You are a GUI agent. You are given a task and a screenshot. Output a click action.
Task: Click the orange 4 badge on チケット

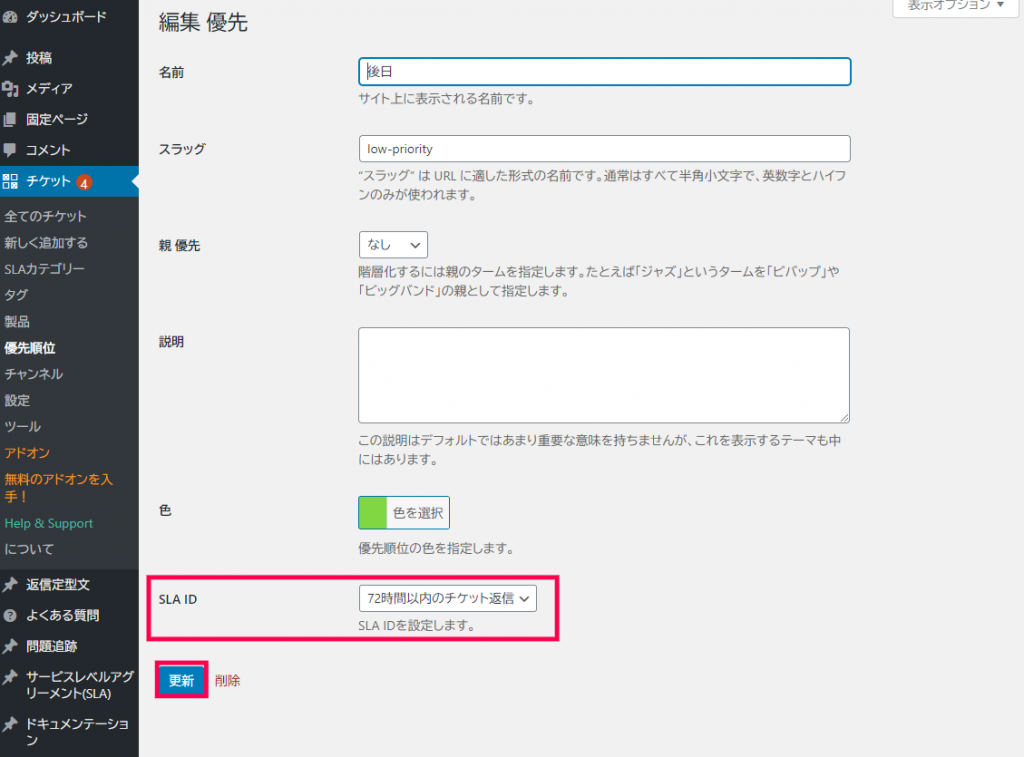[84, 183]
